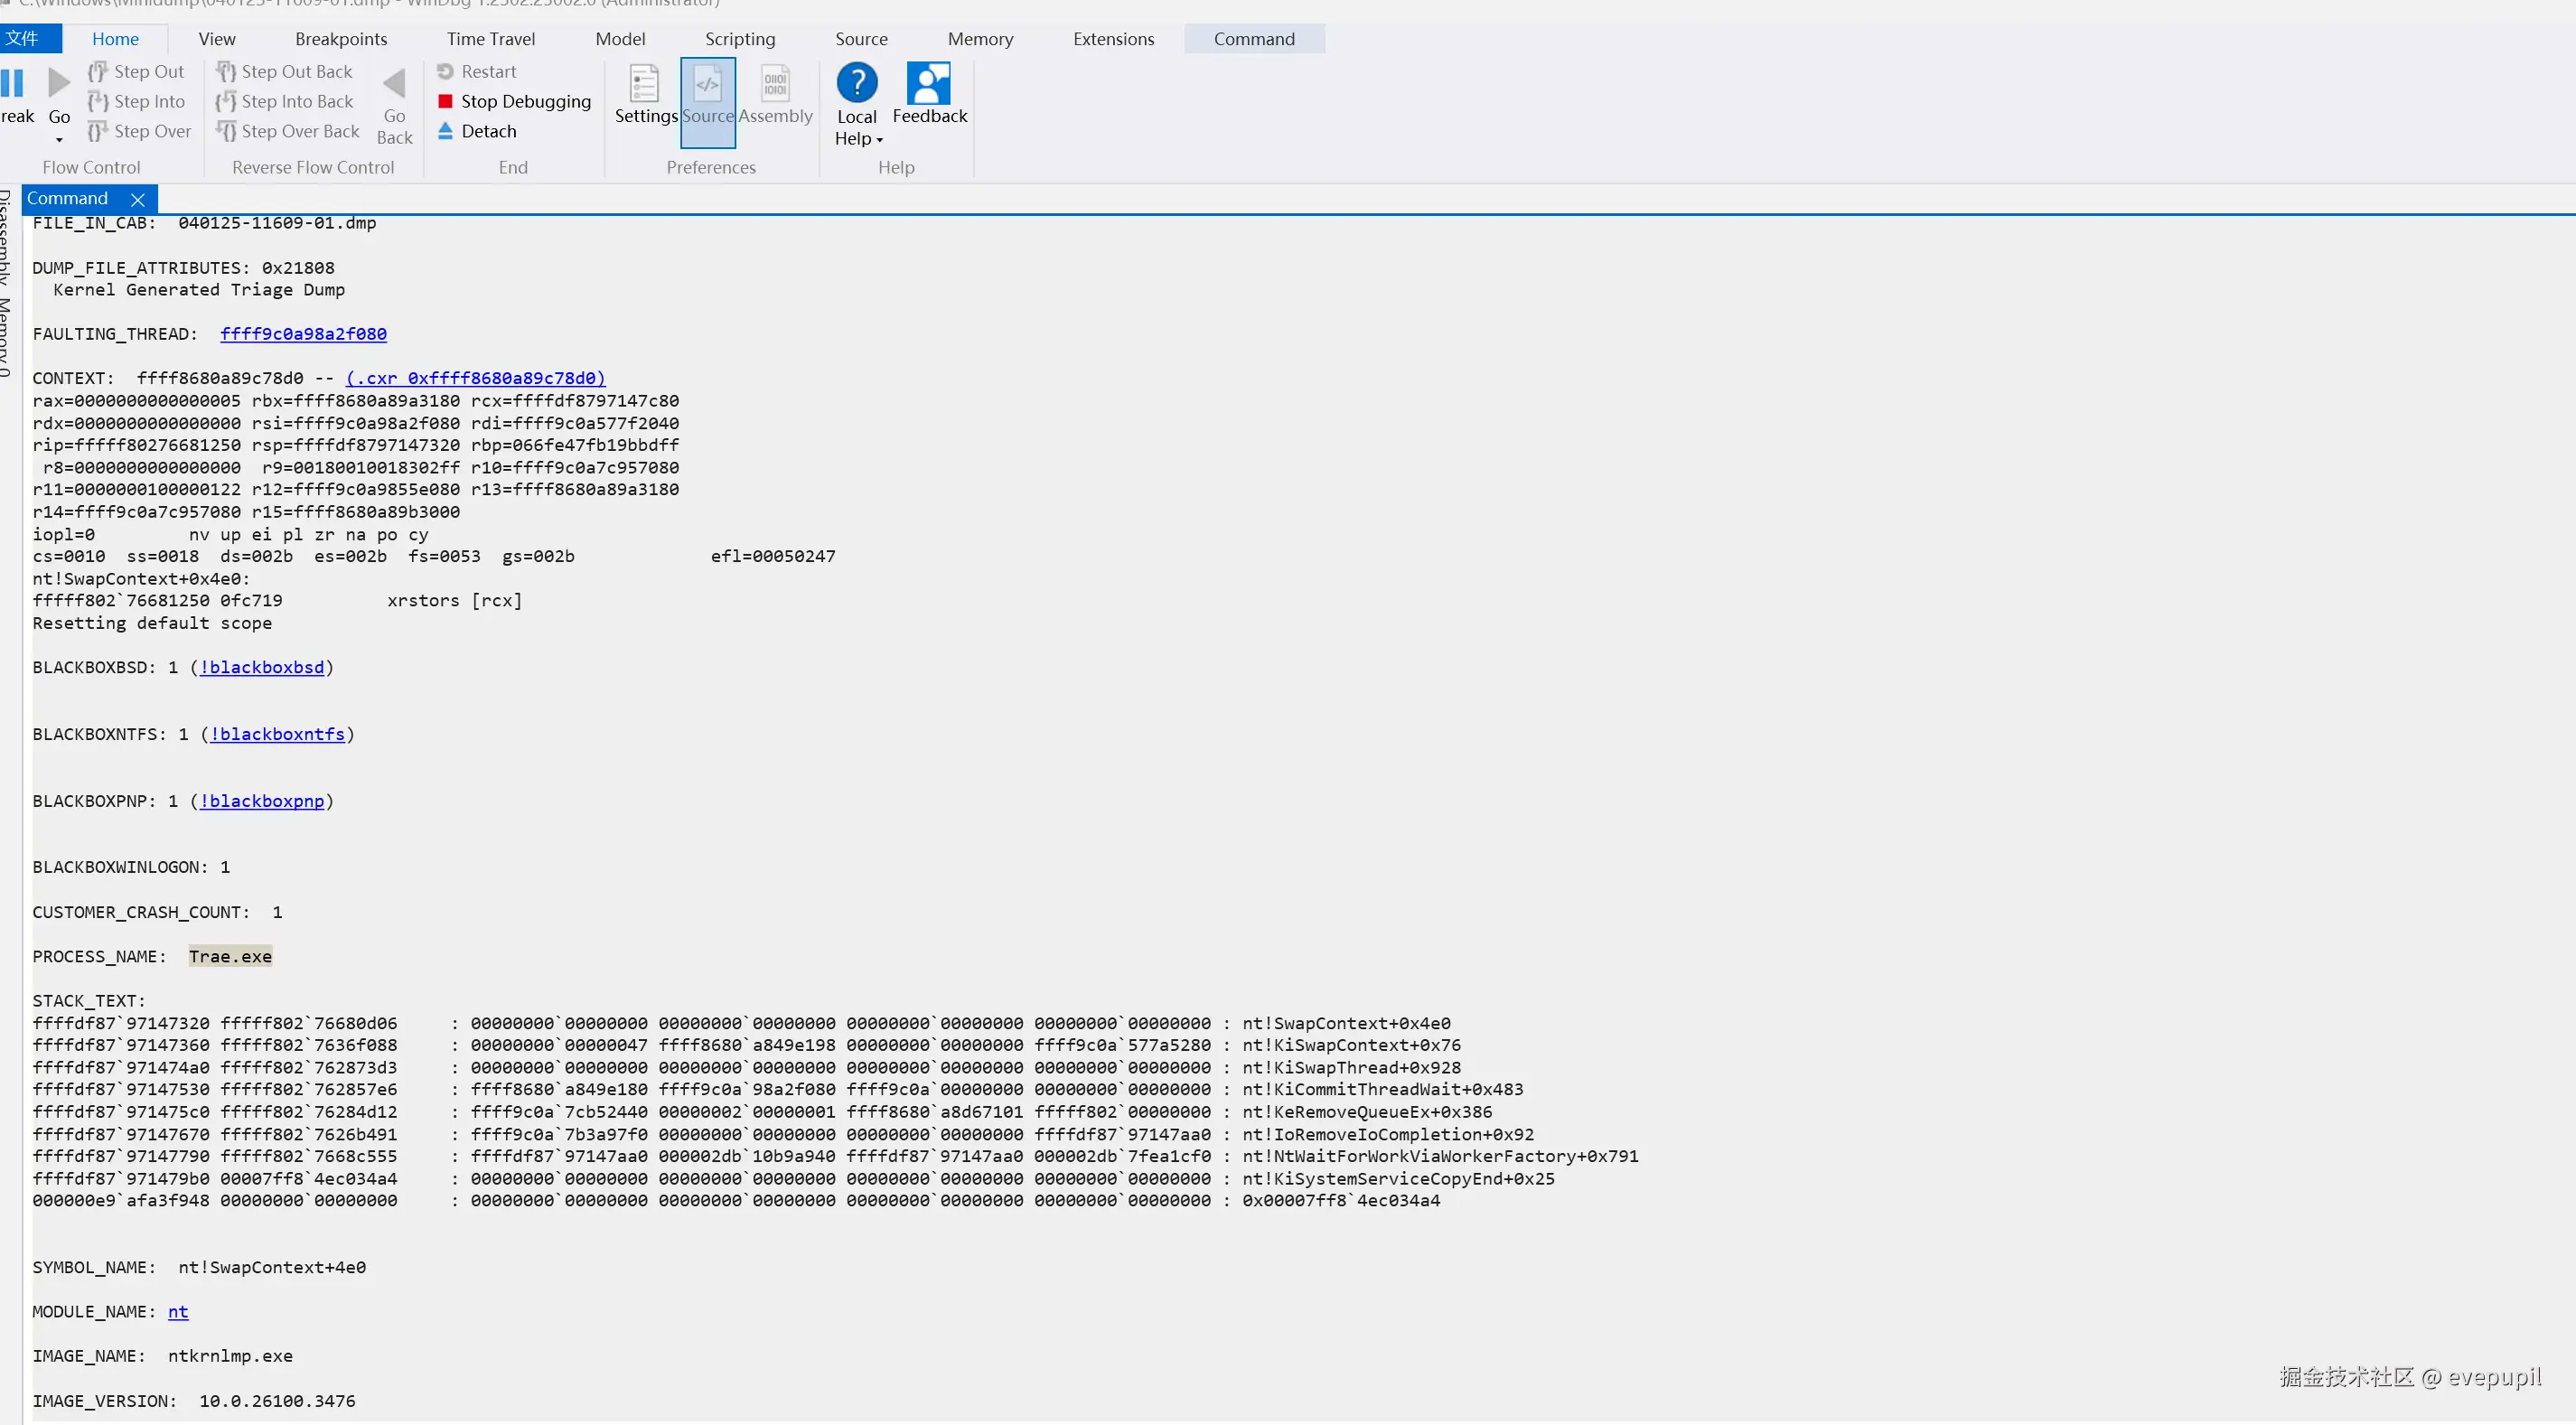This screenshot has height=1425, width=2576.
Task: Open the Feedback icon
Action: pyautogui.click(x=929, y=84)
